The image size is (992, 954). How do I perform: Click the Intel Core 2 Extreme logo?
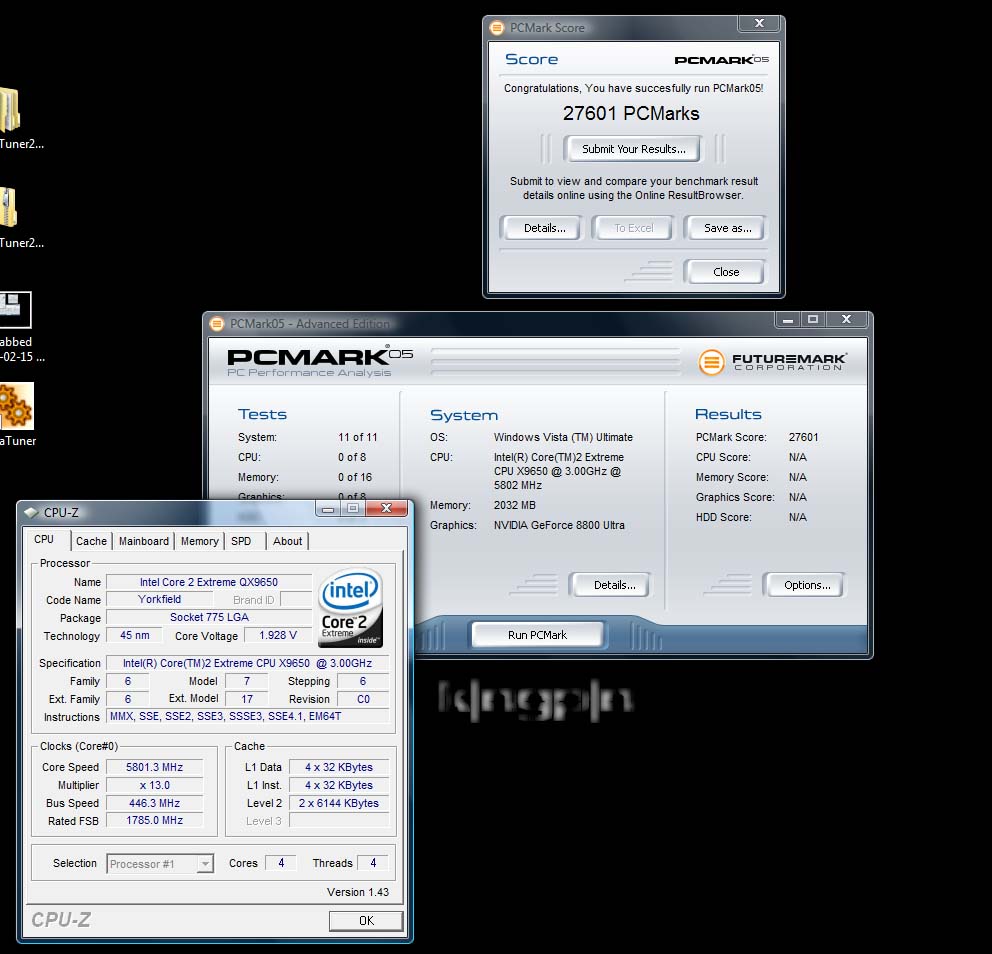tap(350, 608)
